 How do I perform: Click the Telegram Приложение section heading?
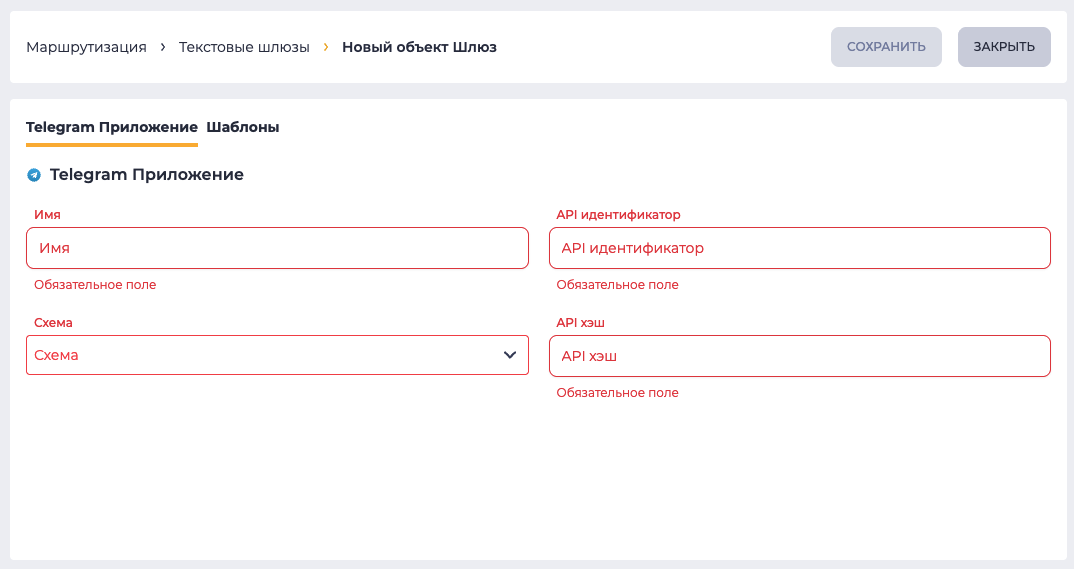click(147, 175)
